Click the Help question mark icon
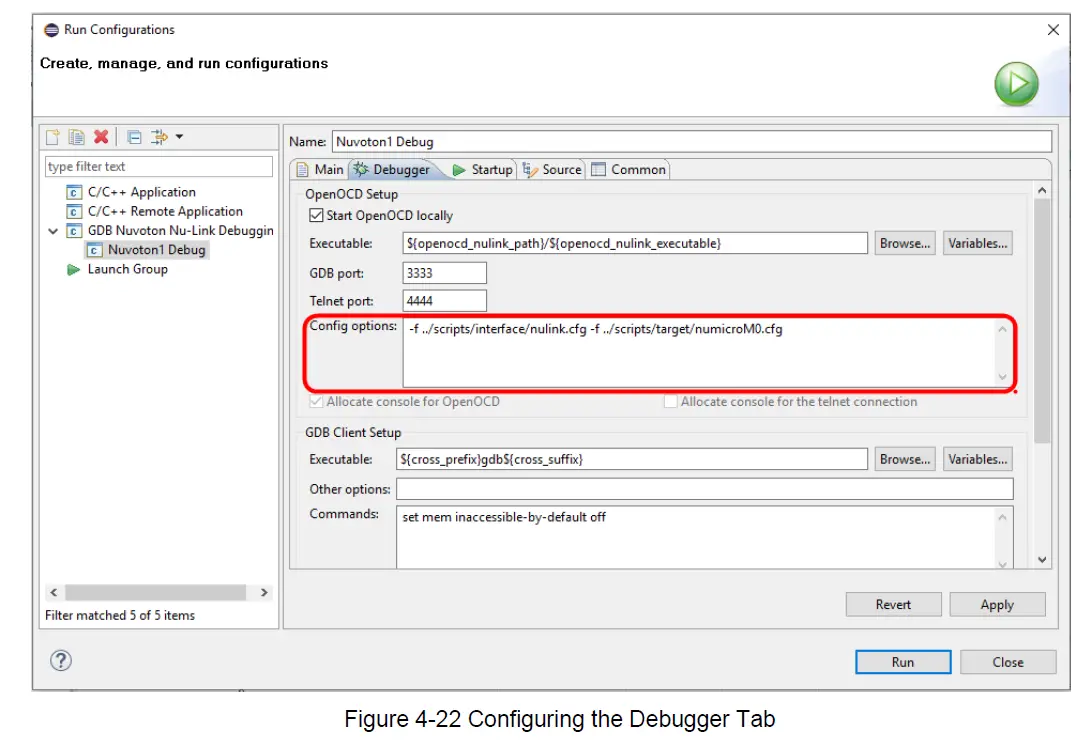The width and height of the screenshot is (1090, 741). click(x=61, y=660)
